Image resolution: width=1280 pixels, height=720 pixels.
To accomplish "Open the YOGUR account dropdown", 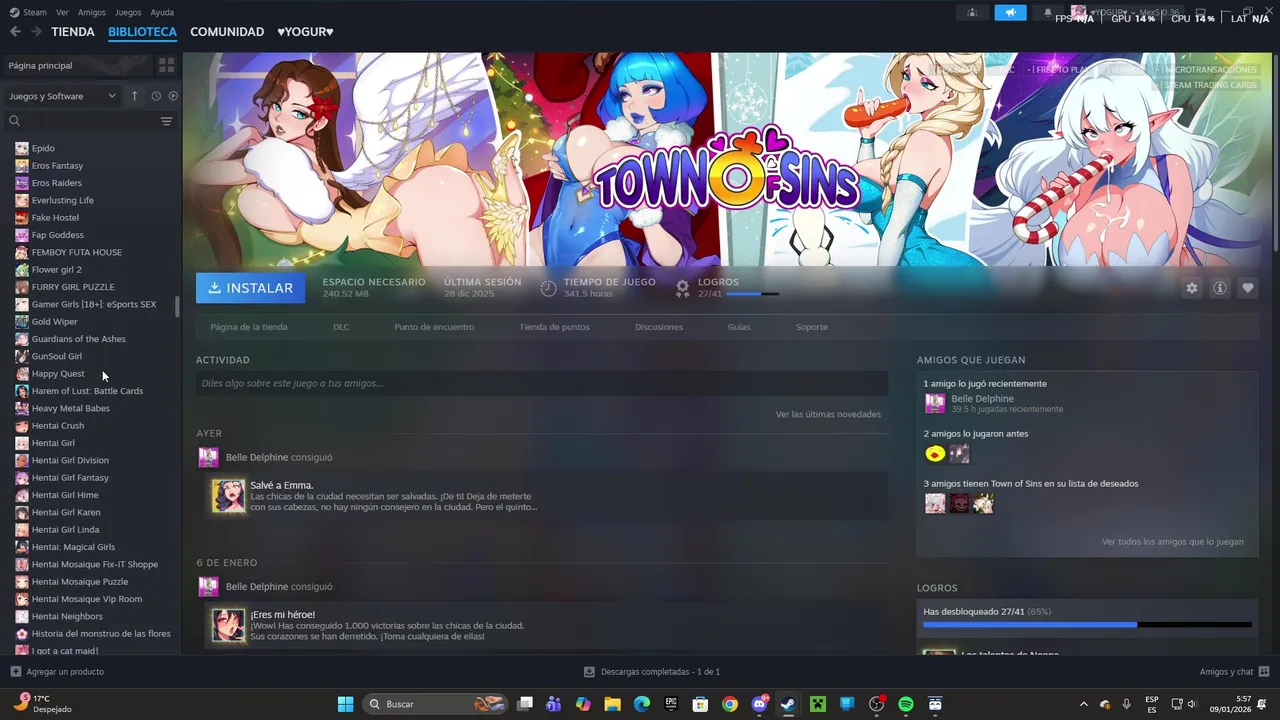I will (1110, 13).
